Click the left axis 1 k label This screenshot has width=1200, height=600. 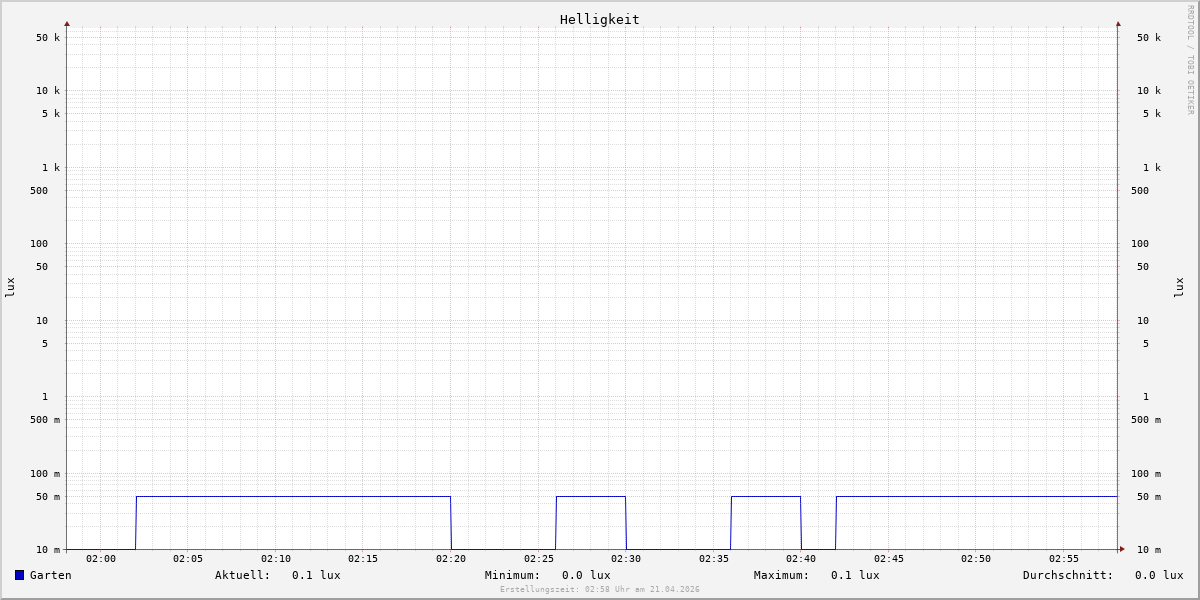(x=51, y=168)
